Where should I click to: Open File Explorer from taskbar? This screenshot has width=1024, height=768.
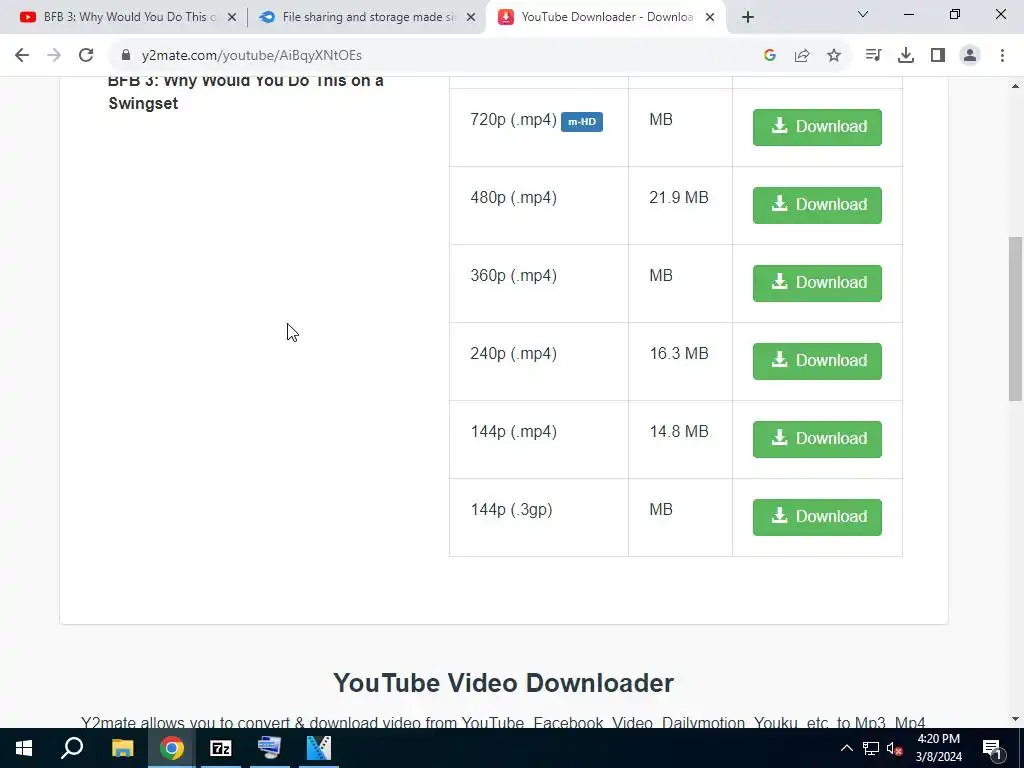122,748
